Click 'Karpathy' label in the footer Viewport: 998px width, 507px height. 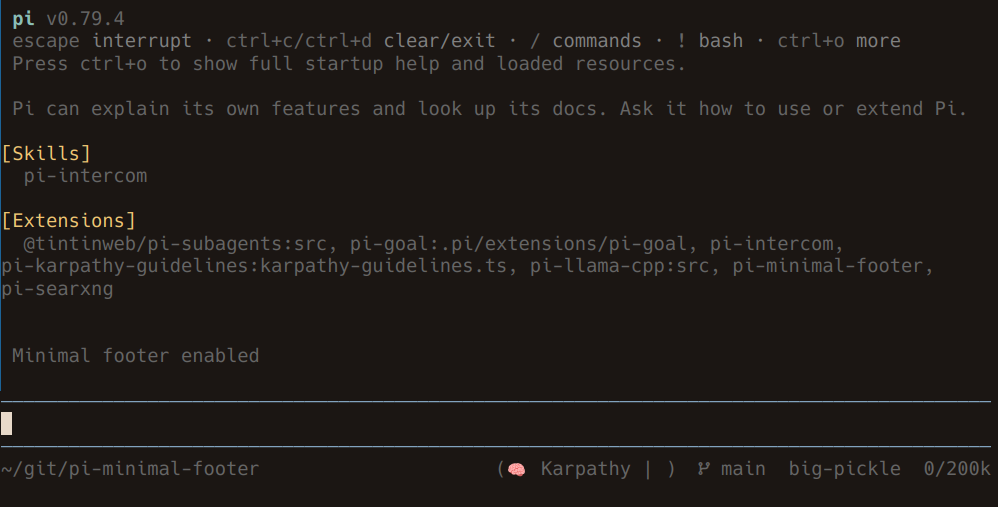click(x=586, y=469)
